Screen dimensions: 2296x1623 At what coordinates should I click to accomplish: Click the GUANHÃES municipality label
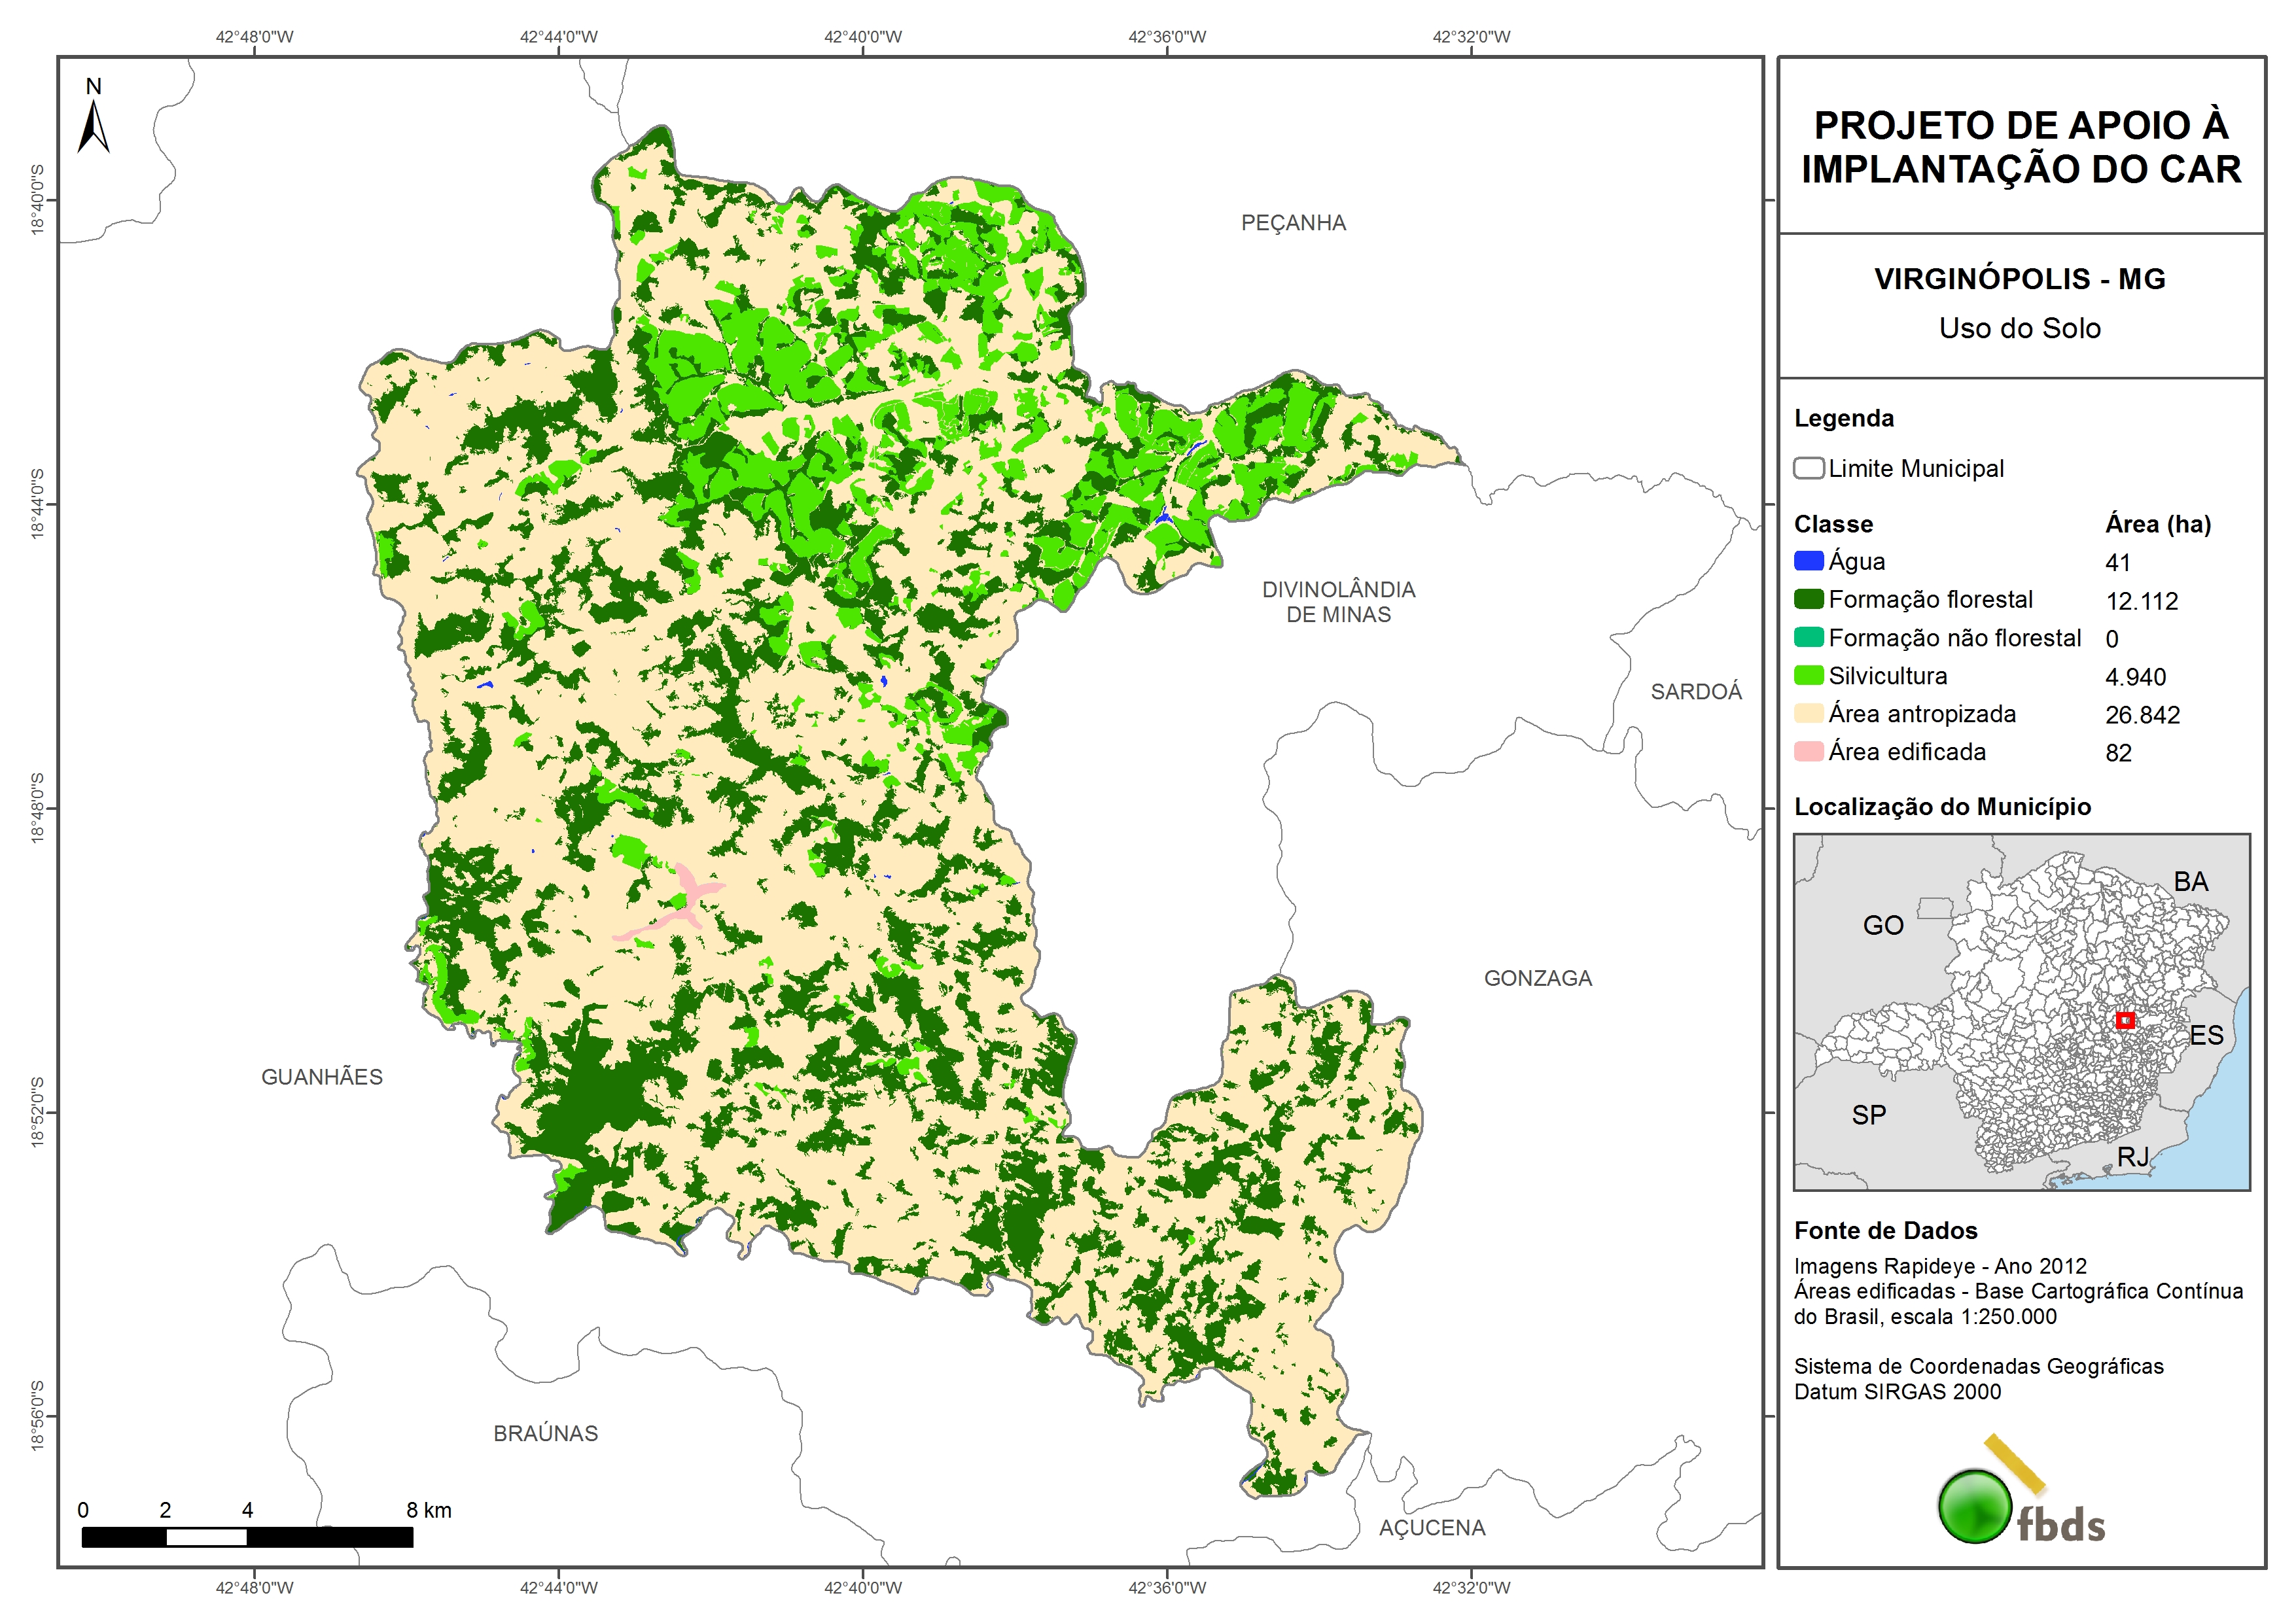pos(322,1077)
